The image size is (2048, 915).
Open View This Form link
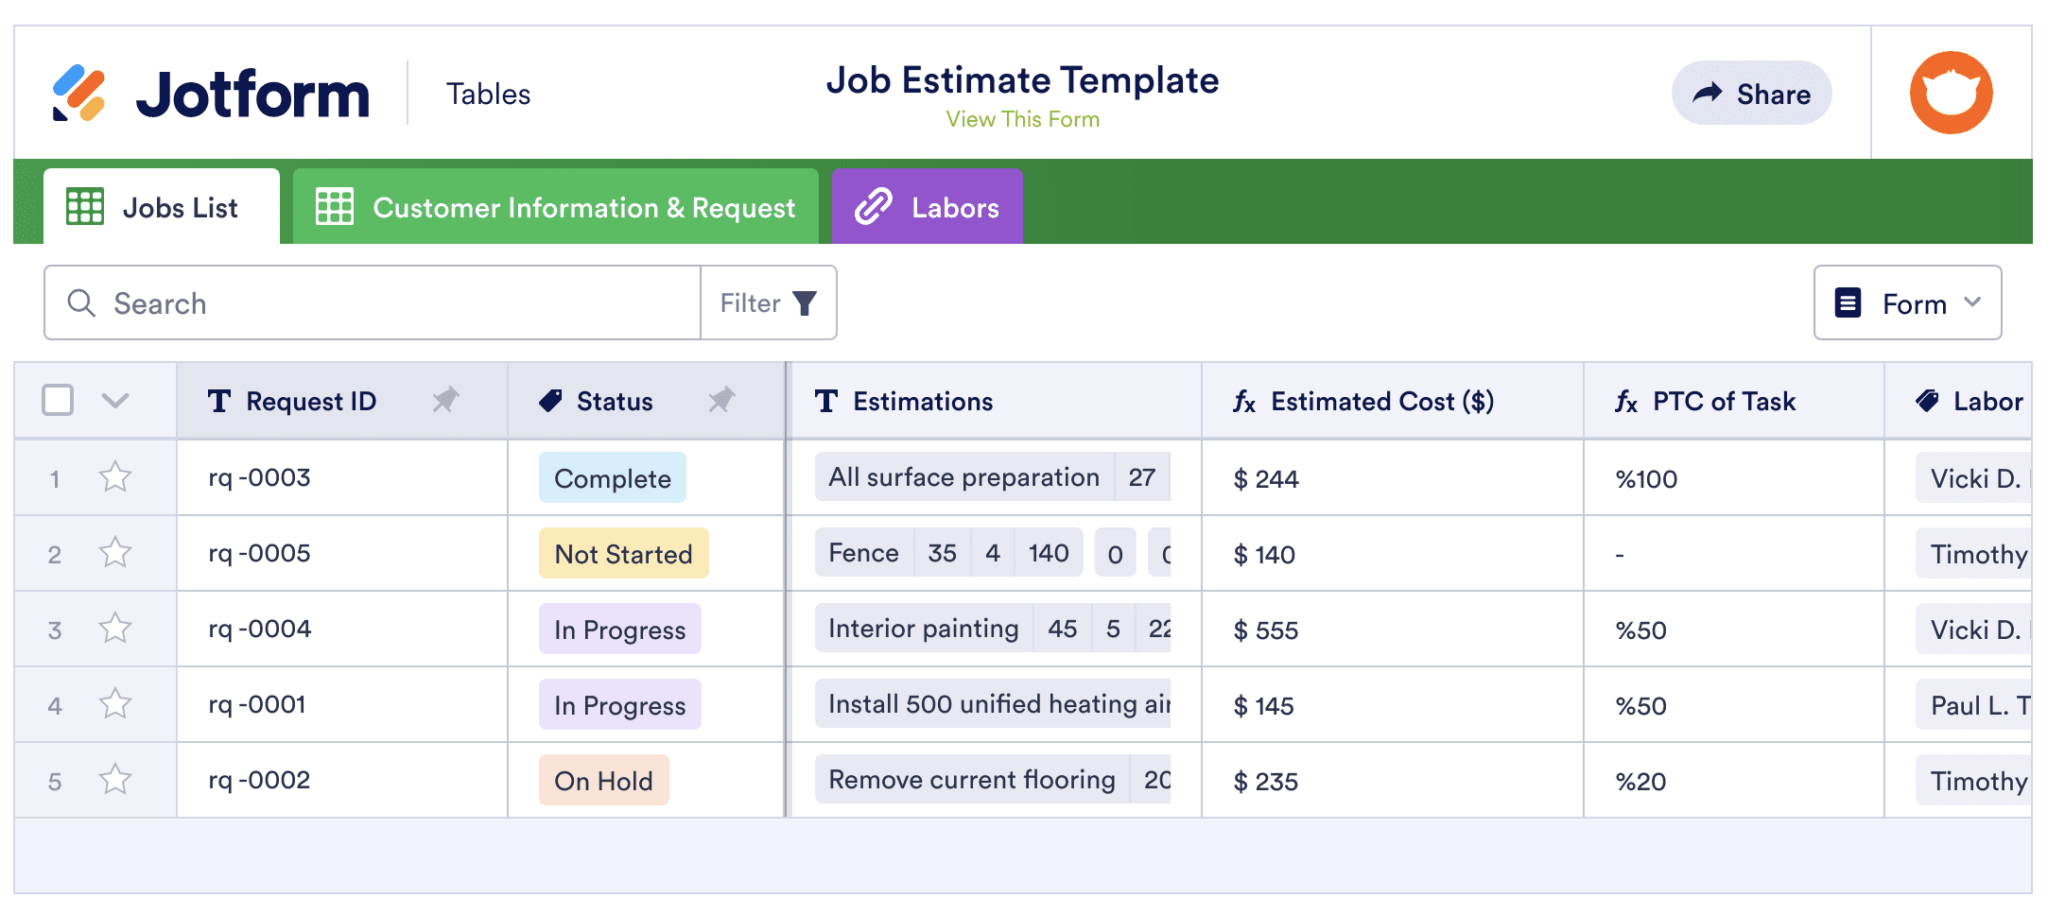point(1022,119)
